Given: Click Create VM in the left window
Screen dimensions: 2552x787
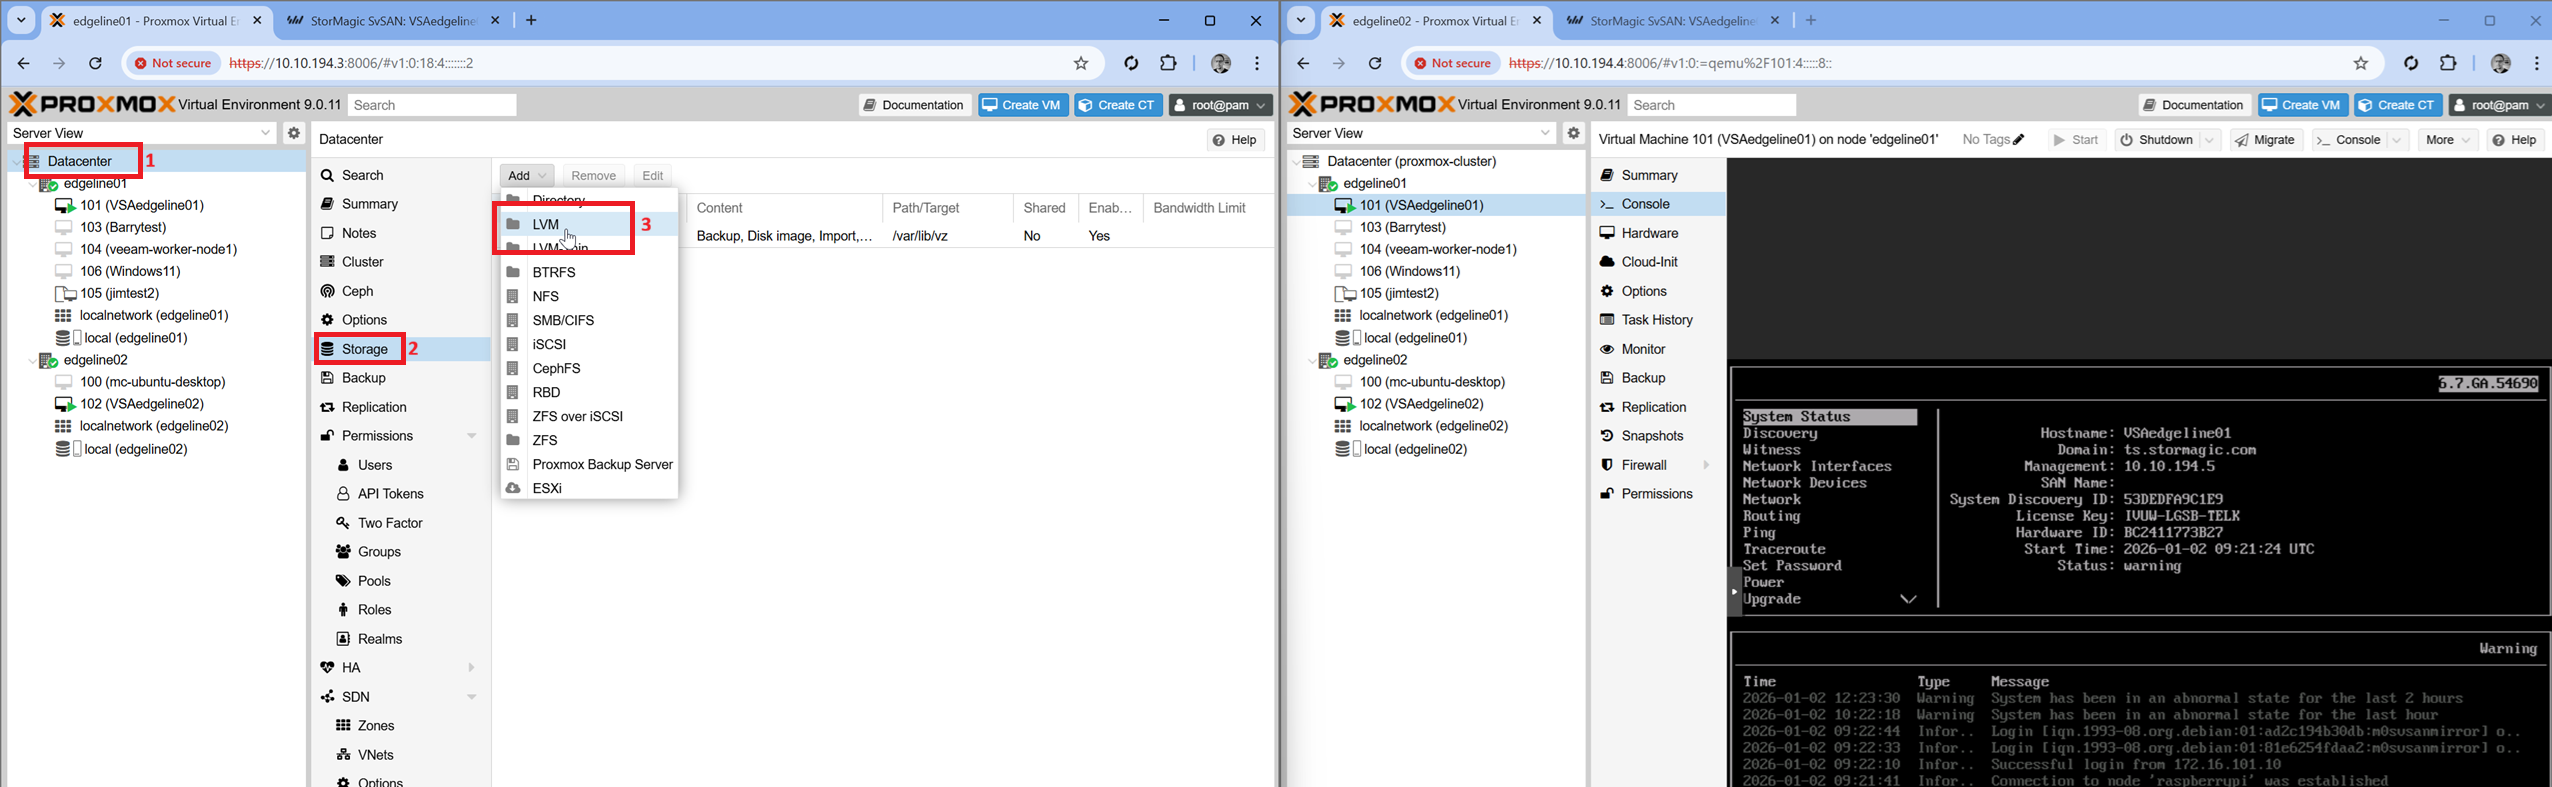Looking at the screenshot, I should pyautogui.click(x=1023, y=105).
